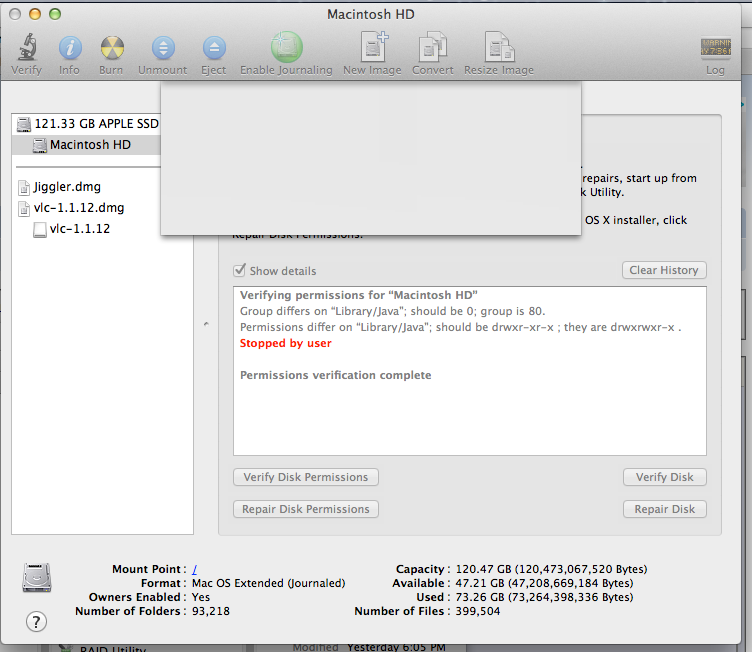Viewport: 752px width, 652px height.
Task: Click the Unmount toolbar icon
Action: click(x=163, y=48)
